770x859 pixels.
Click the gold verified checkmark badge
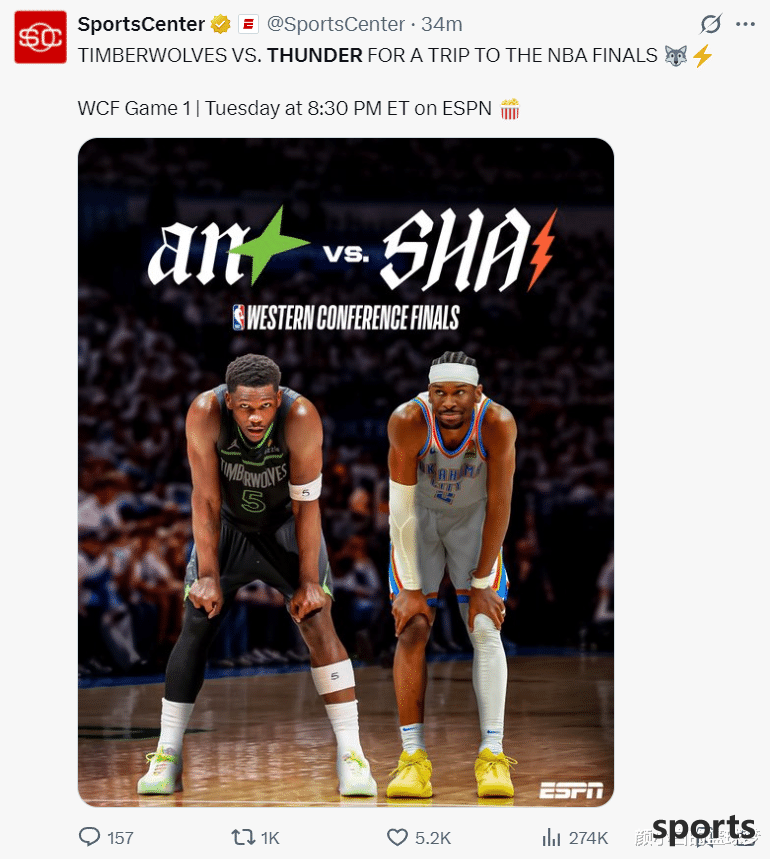tap(220, 24)
